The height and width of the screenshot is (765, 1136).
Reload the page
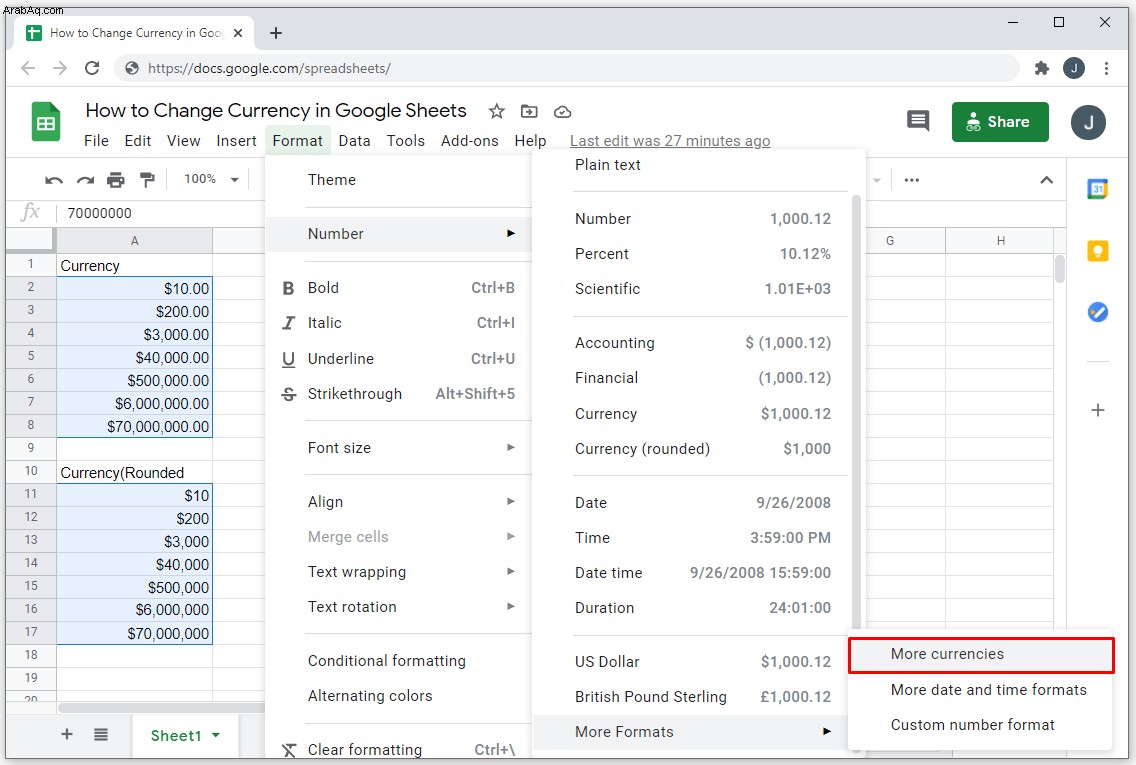tap(92, 68)
